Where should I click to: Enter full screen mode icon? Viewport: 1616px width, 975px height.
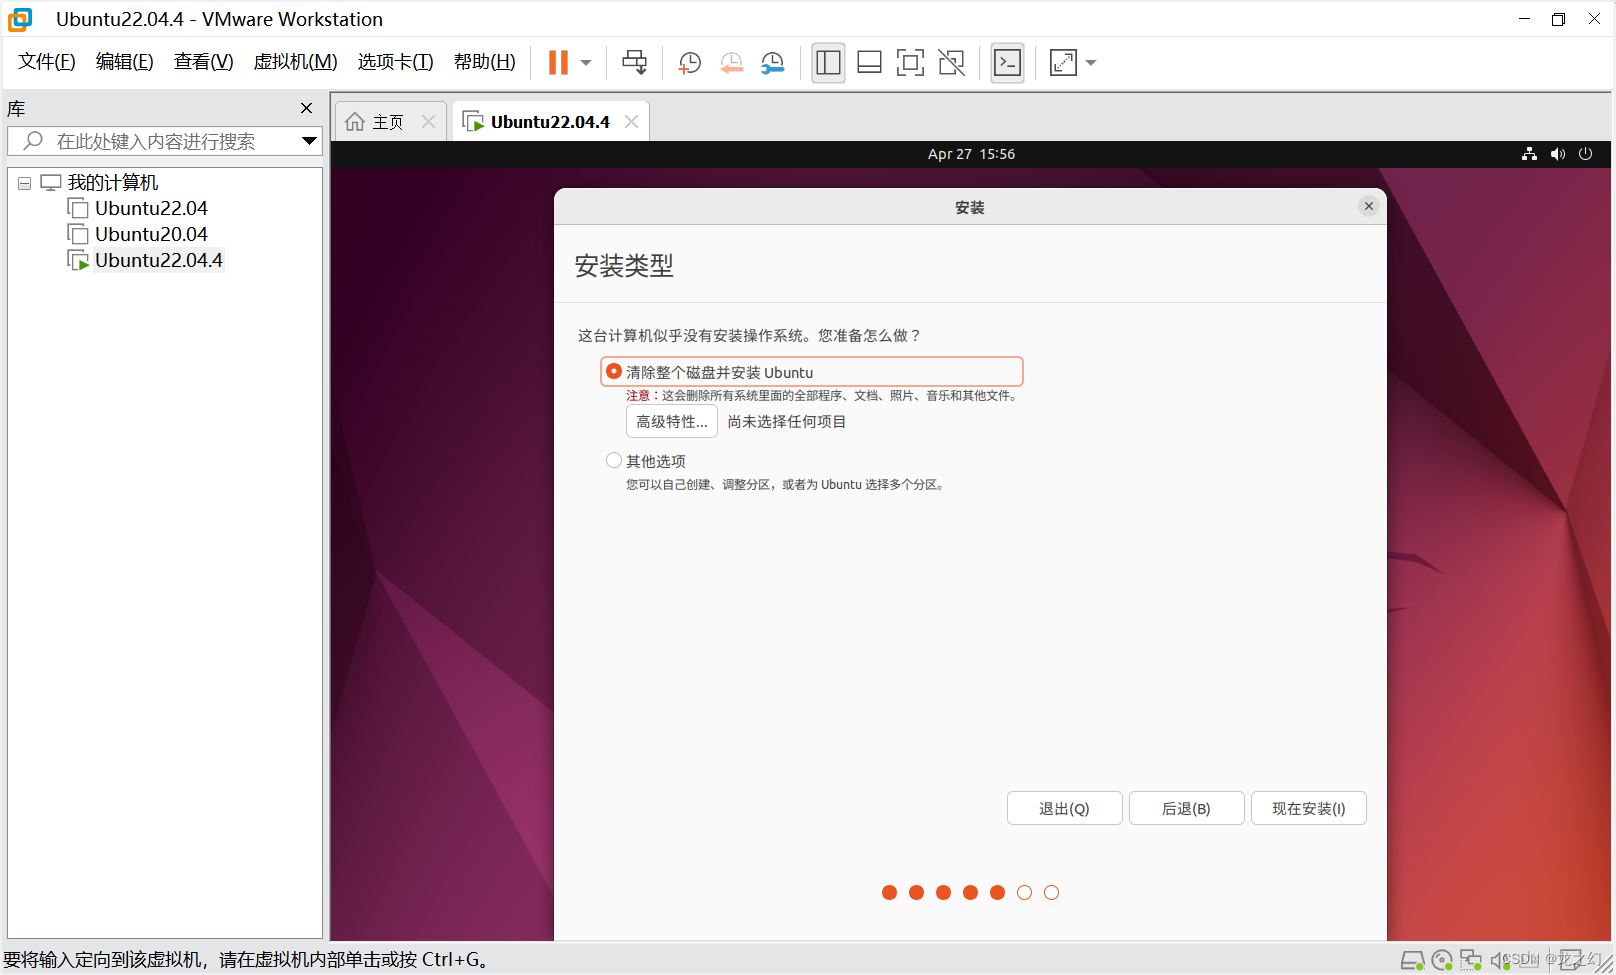(x=910, y=63)
